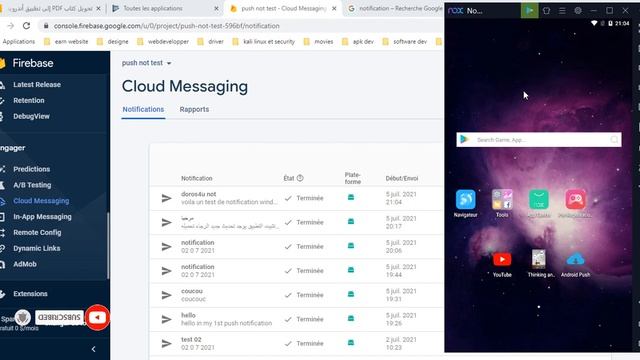Collapse Firebase sidebar with chevron
The height and width of the screenshot is (360, 640).
click(93, 349)
